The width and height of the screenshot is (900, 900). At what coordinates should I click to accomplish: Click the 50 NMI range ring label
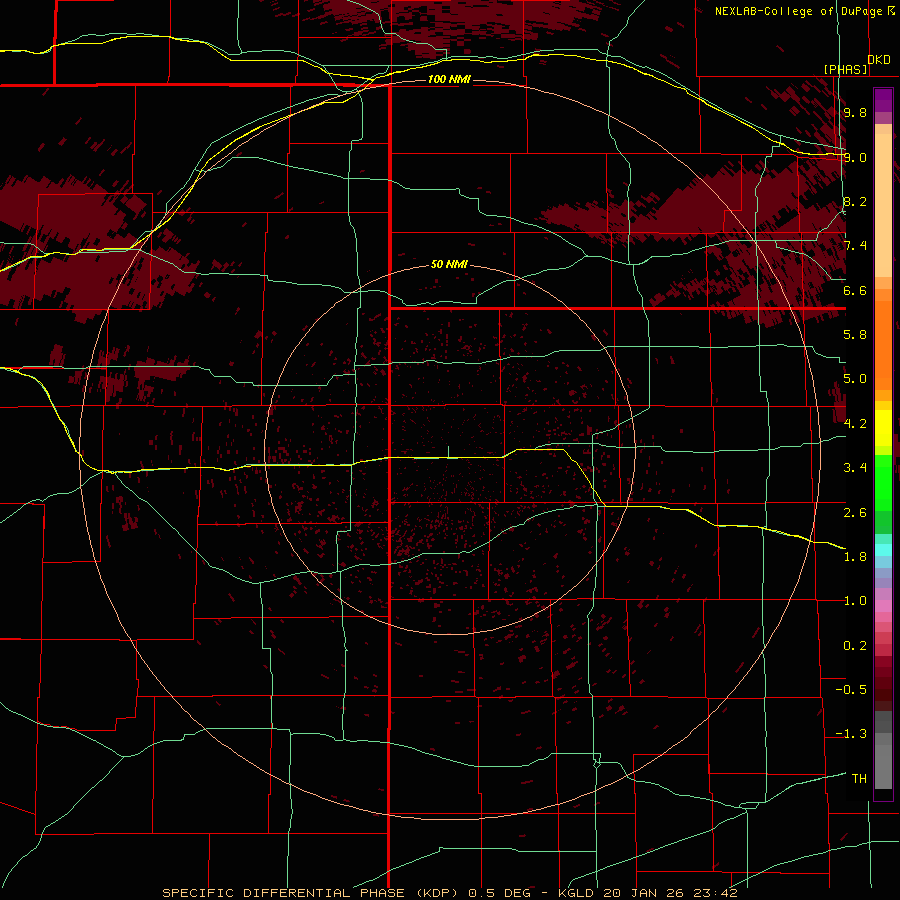[x=449, y=264]
